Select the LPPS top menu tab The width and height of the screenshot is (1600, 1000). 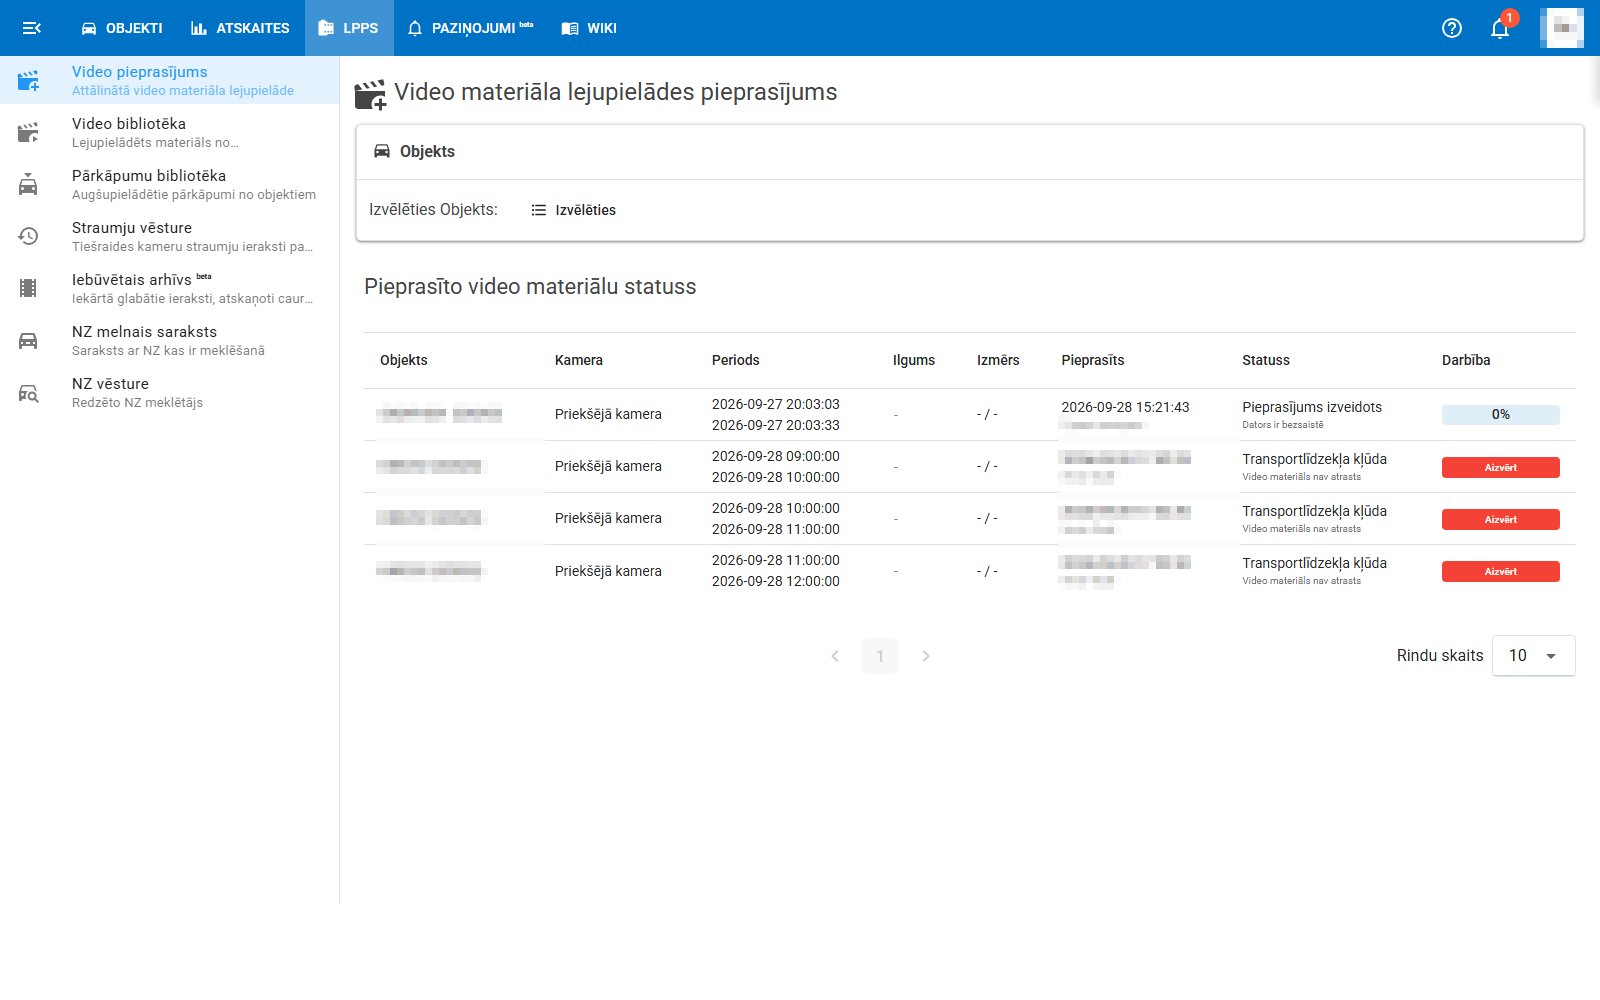(348, 28)
